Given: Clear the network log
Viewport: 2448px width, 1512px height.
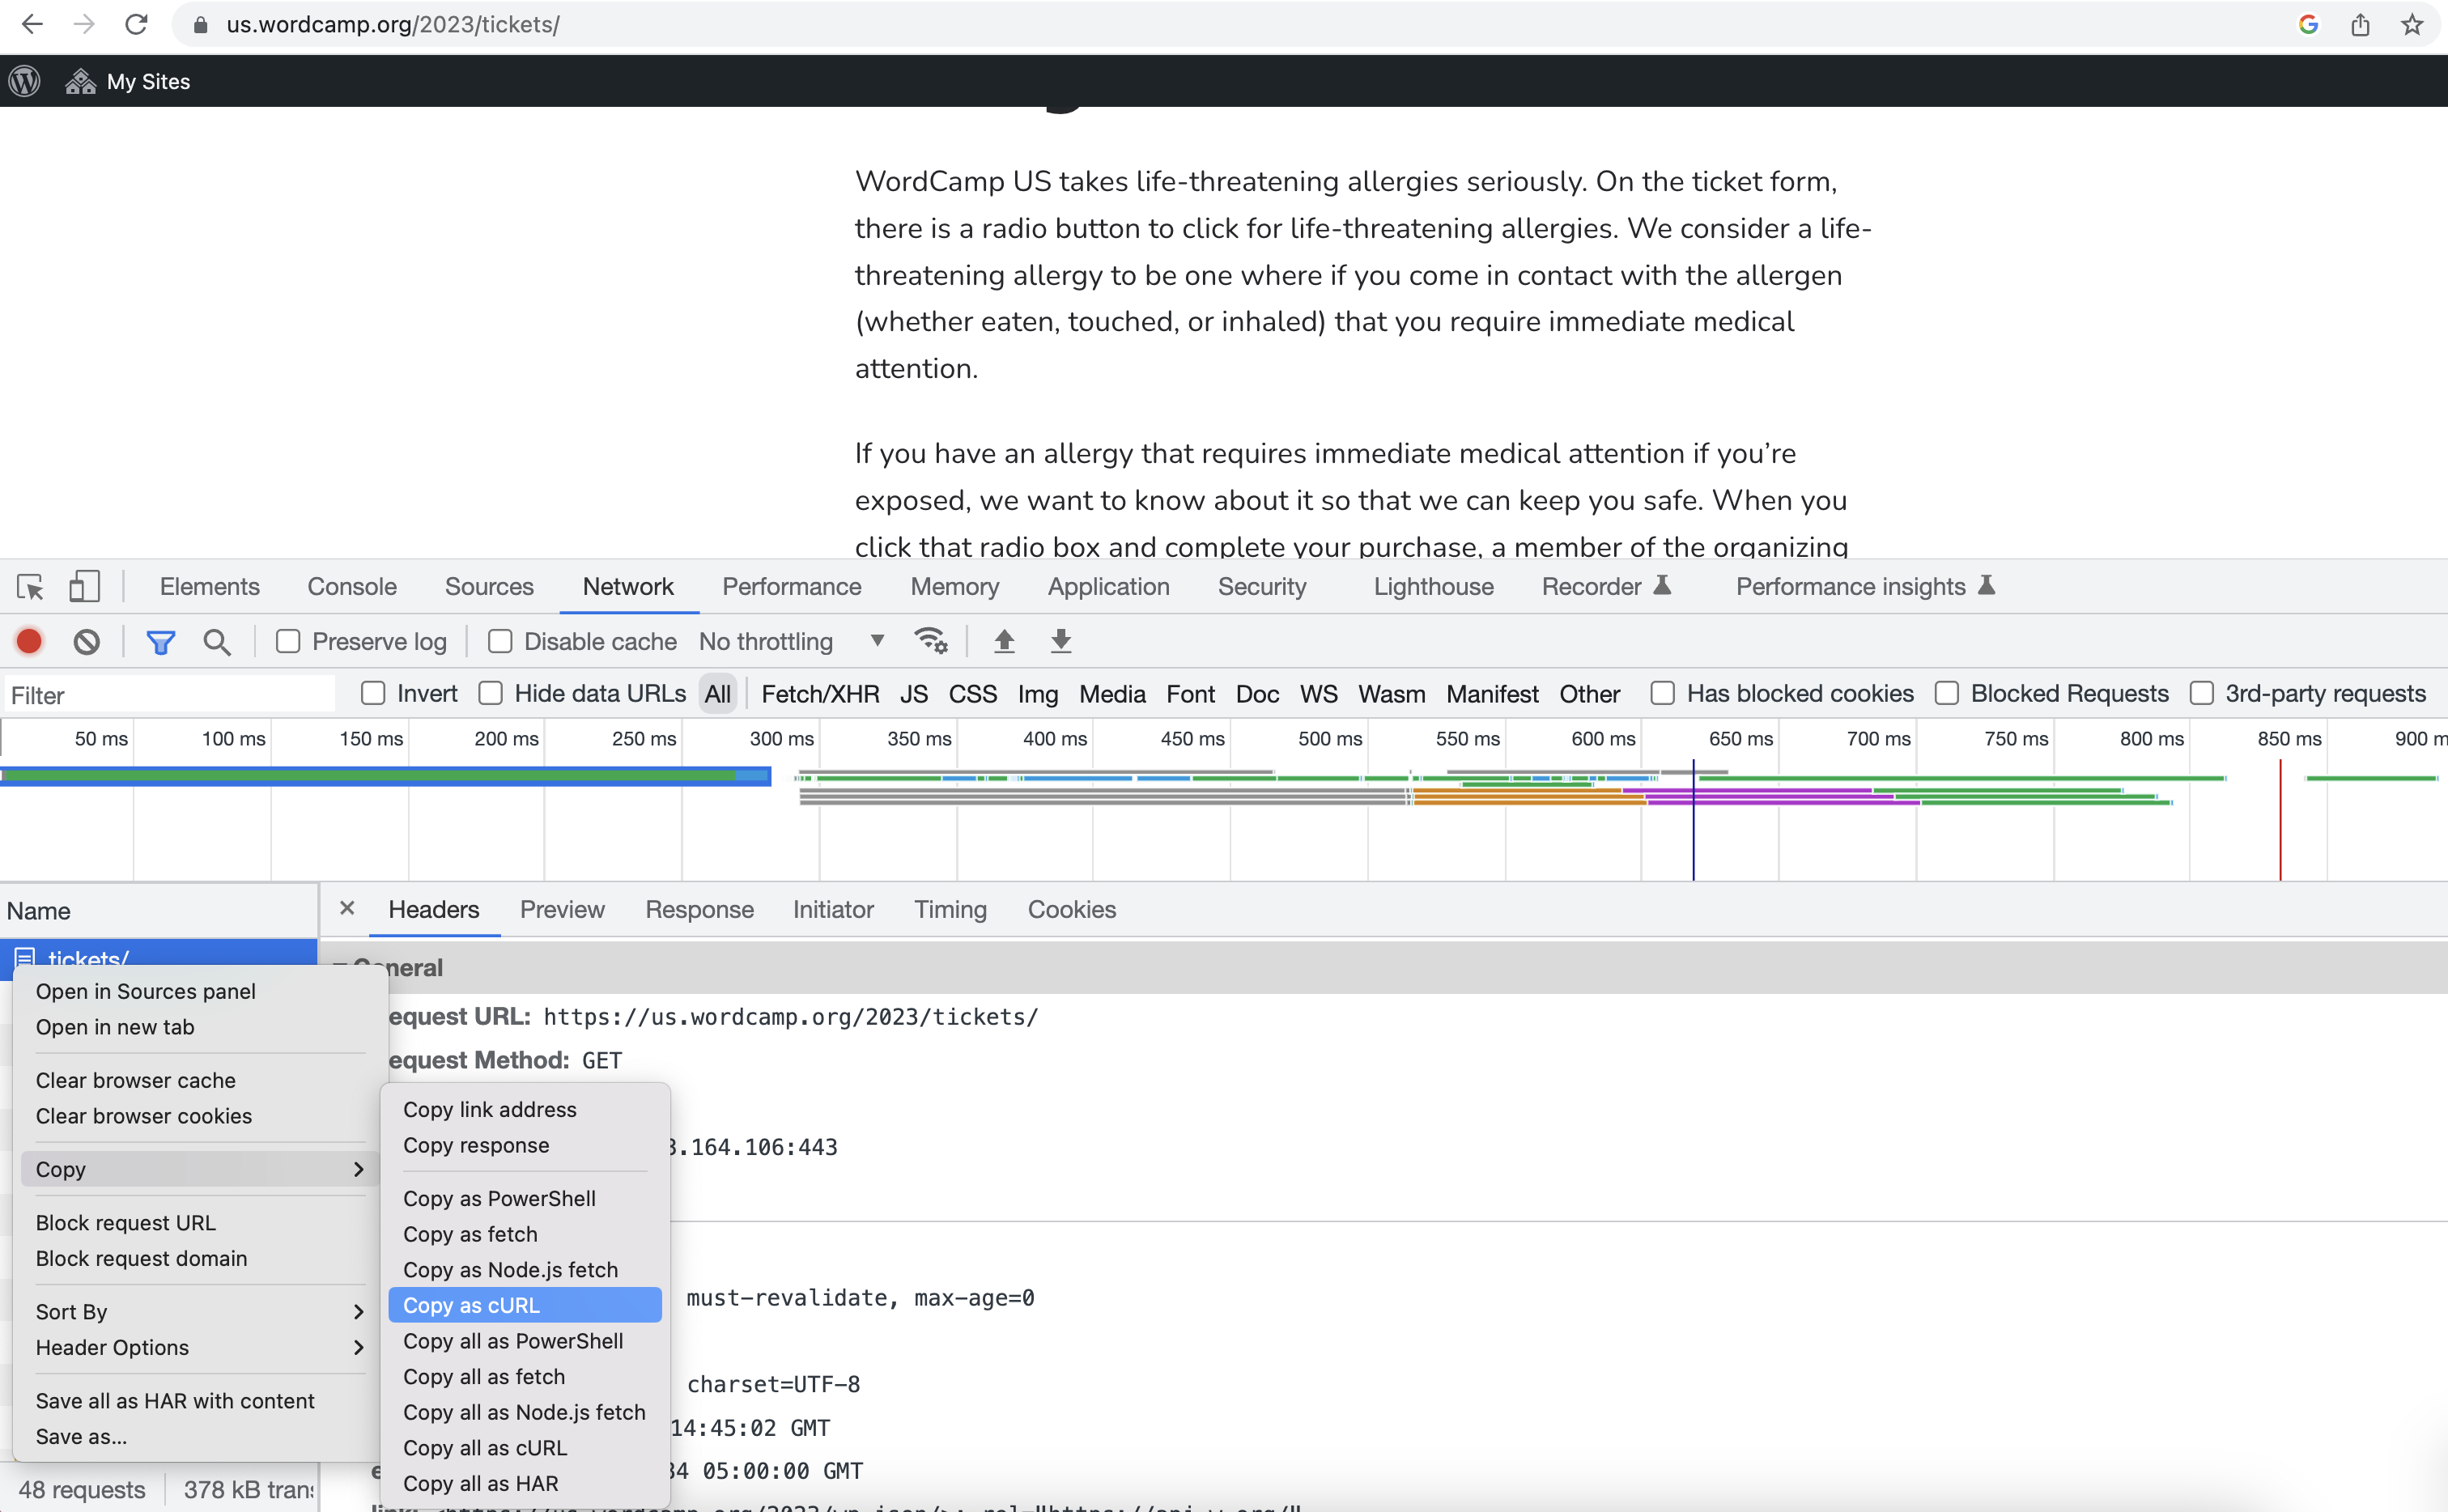Looking at the screenshot, I should (87, 641).
